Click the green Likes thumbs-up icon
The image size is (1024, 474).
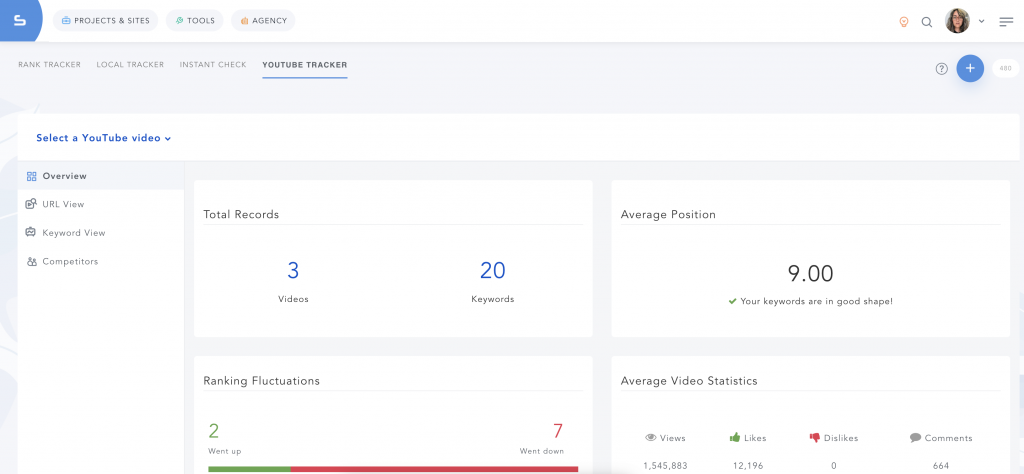735,437
